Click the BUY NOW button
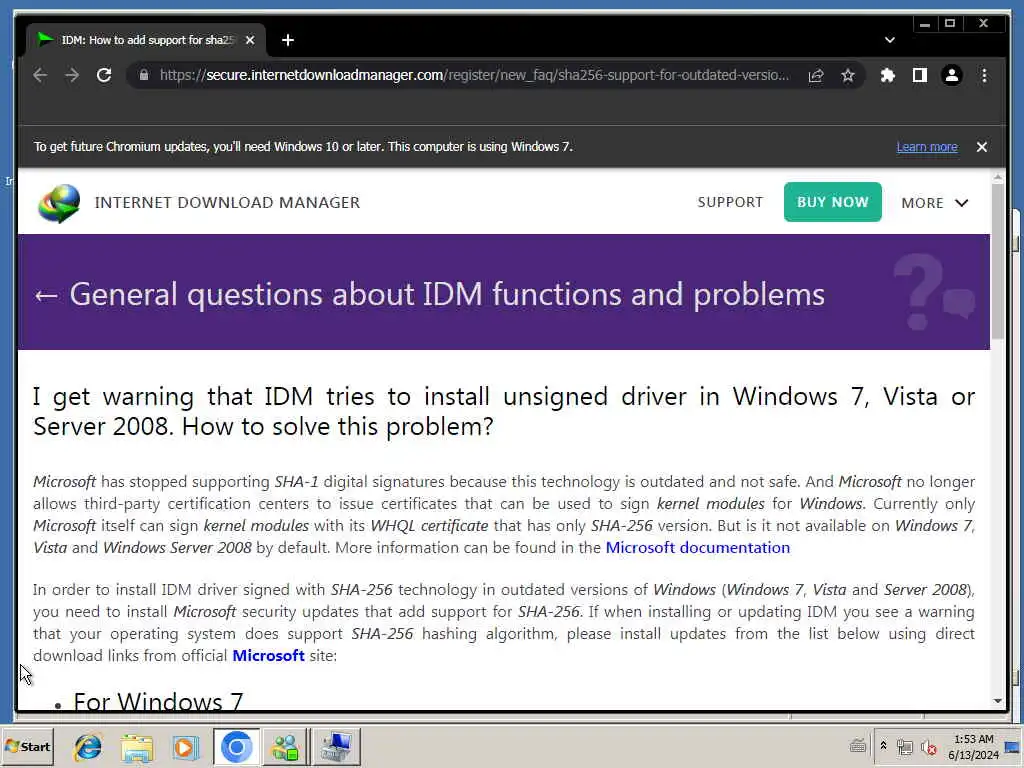The image size is (1024, 768). [x=833, y=202]
